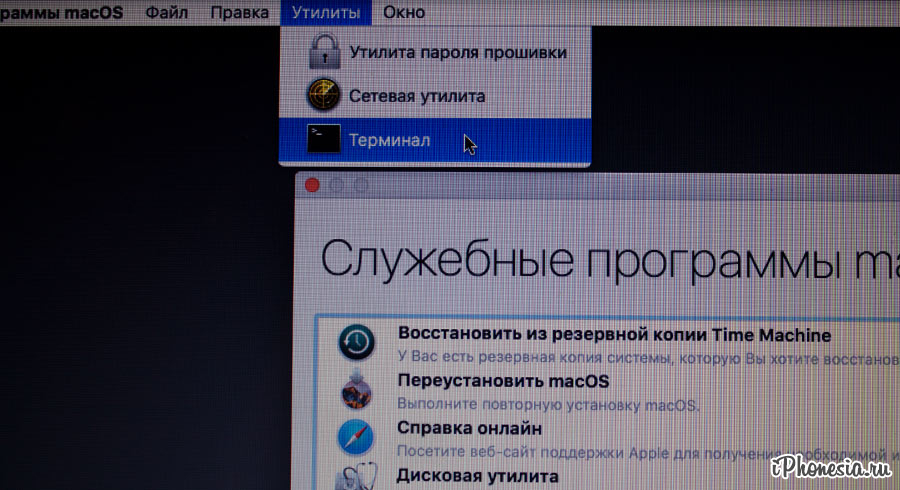Click the macOS installer icon

click(x=356, y=390)
